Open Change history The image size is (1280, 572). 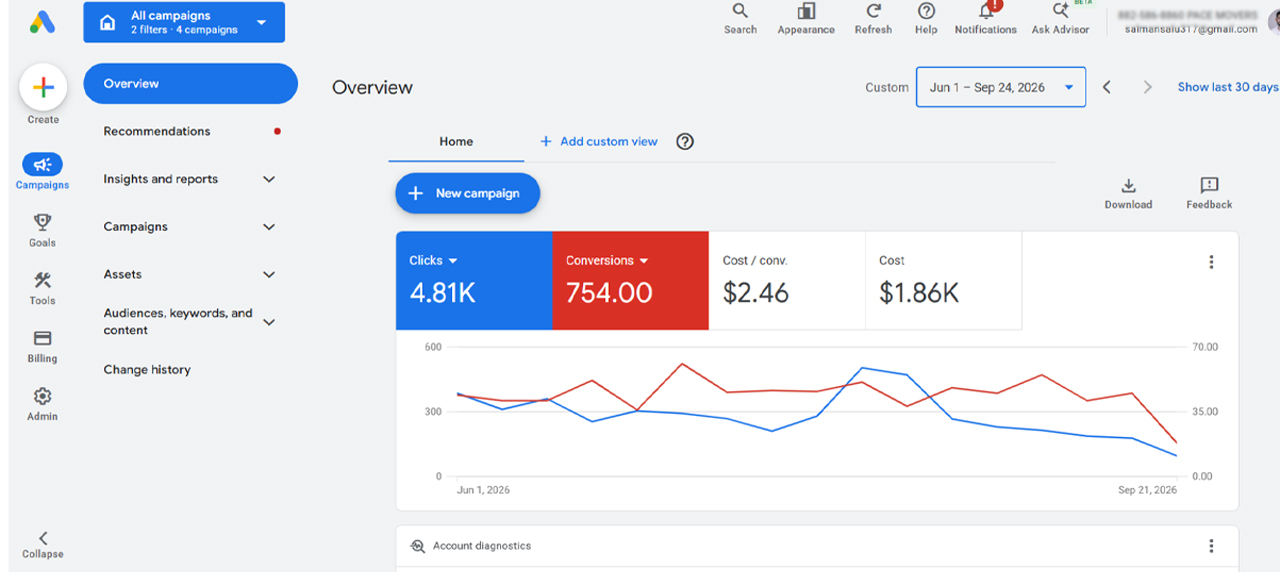click(147, 369)
